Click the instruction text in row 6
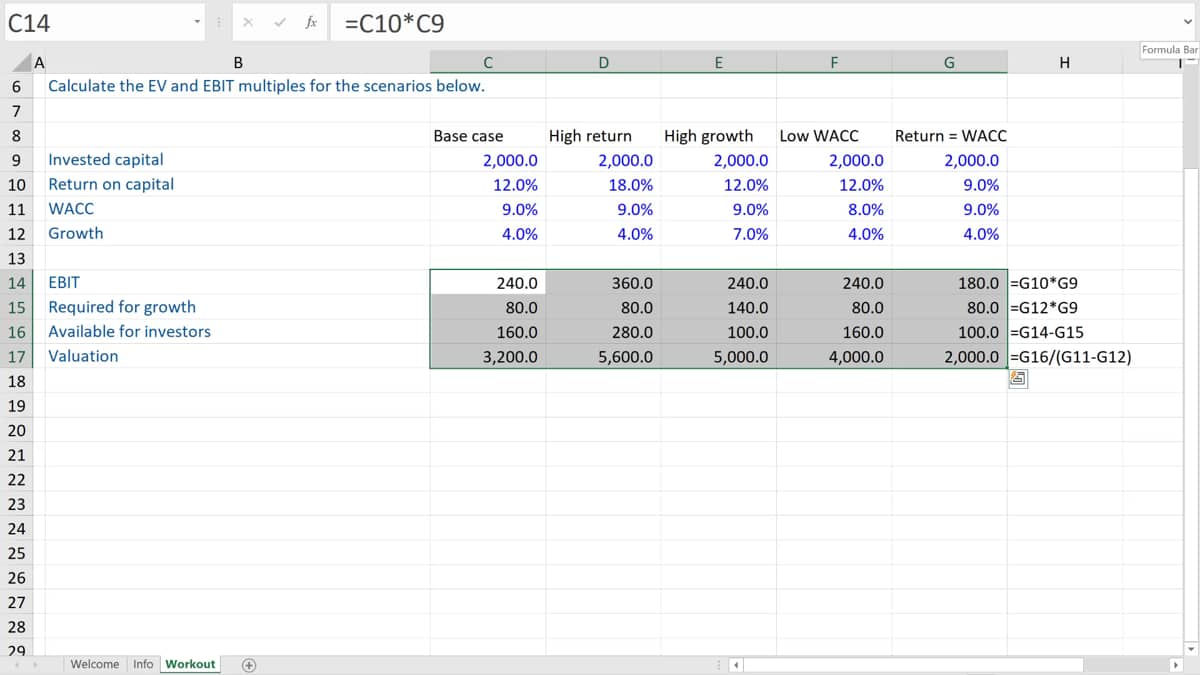1200x675 pixels. (x=267, y=86)
